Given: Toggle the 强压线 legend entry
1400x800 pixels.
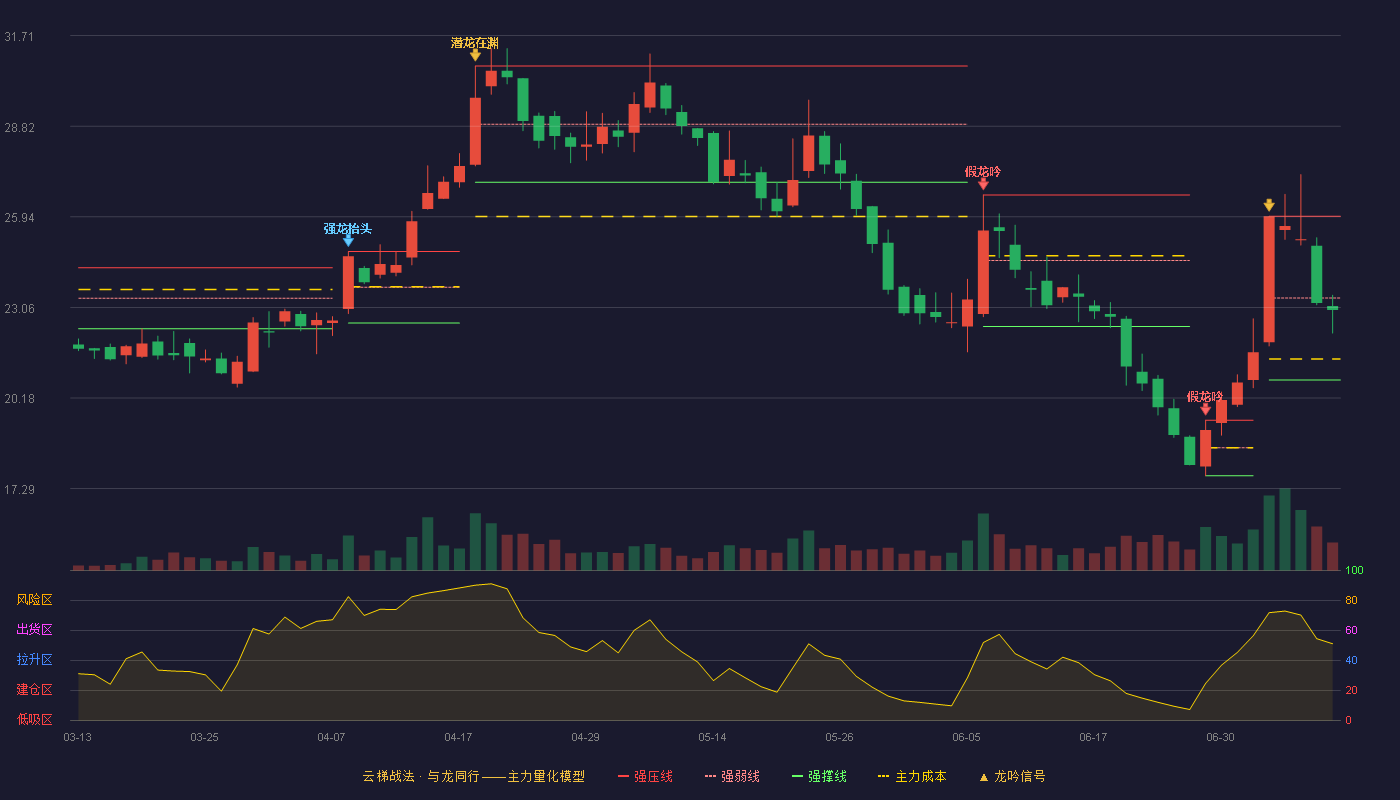Looking at the screenshot, I should [645, 776].
